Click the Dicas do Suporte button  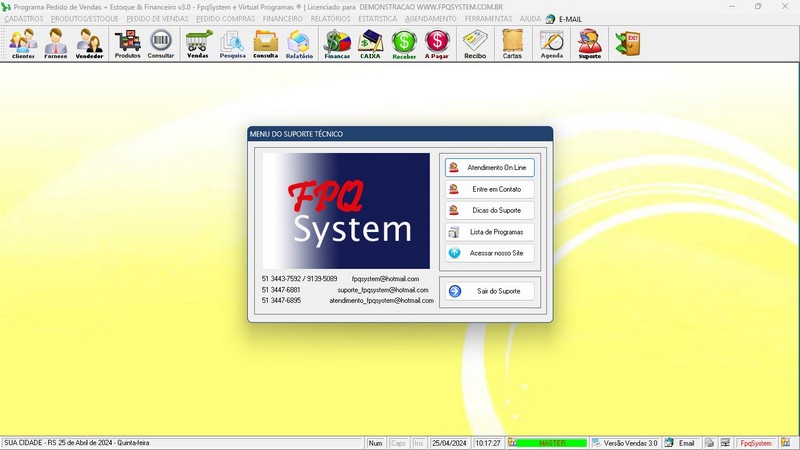point(489,210)
